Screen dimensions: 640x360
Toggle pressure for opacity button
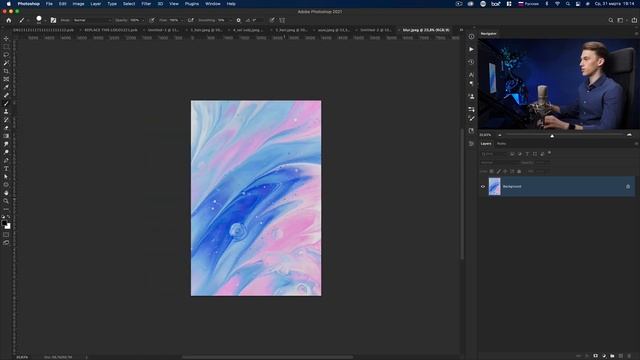coord(152,20)
